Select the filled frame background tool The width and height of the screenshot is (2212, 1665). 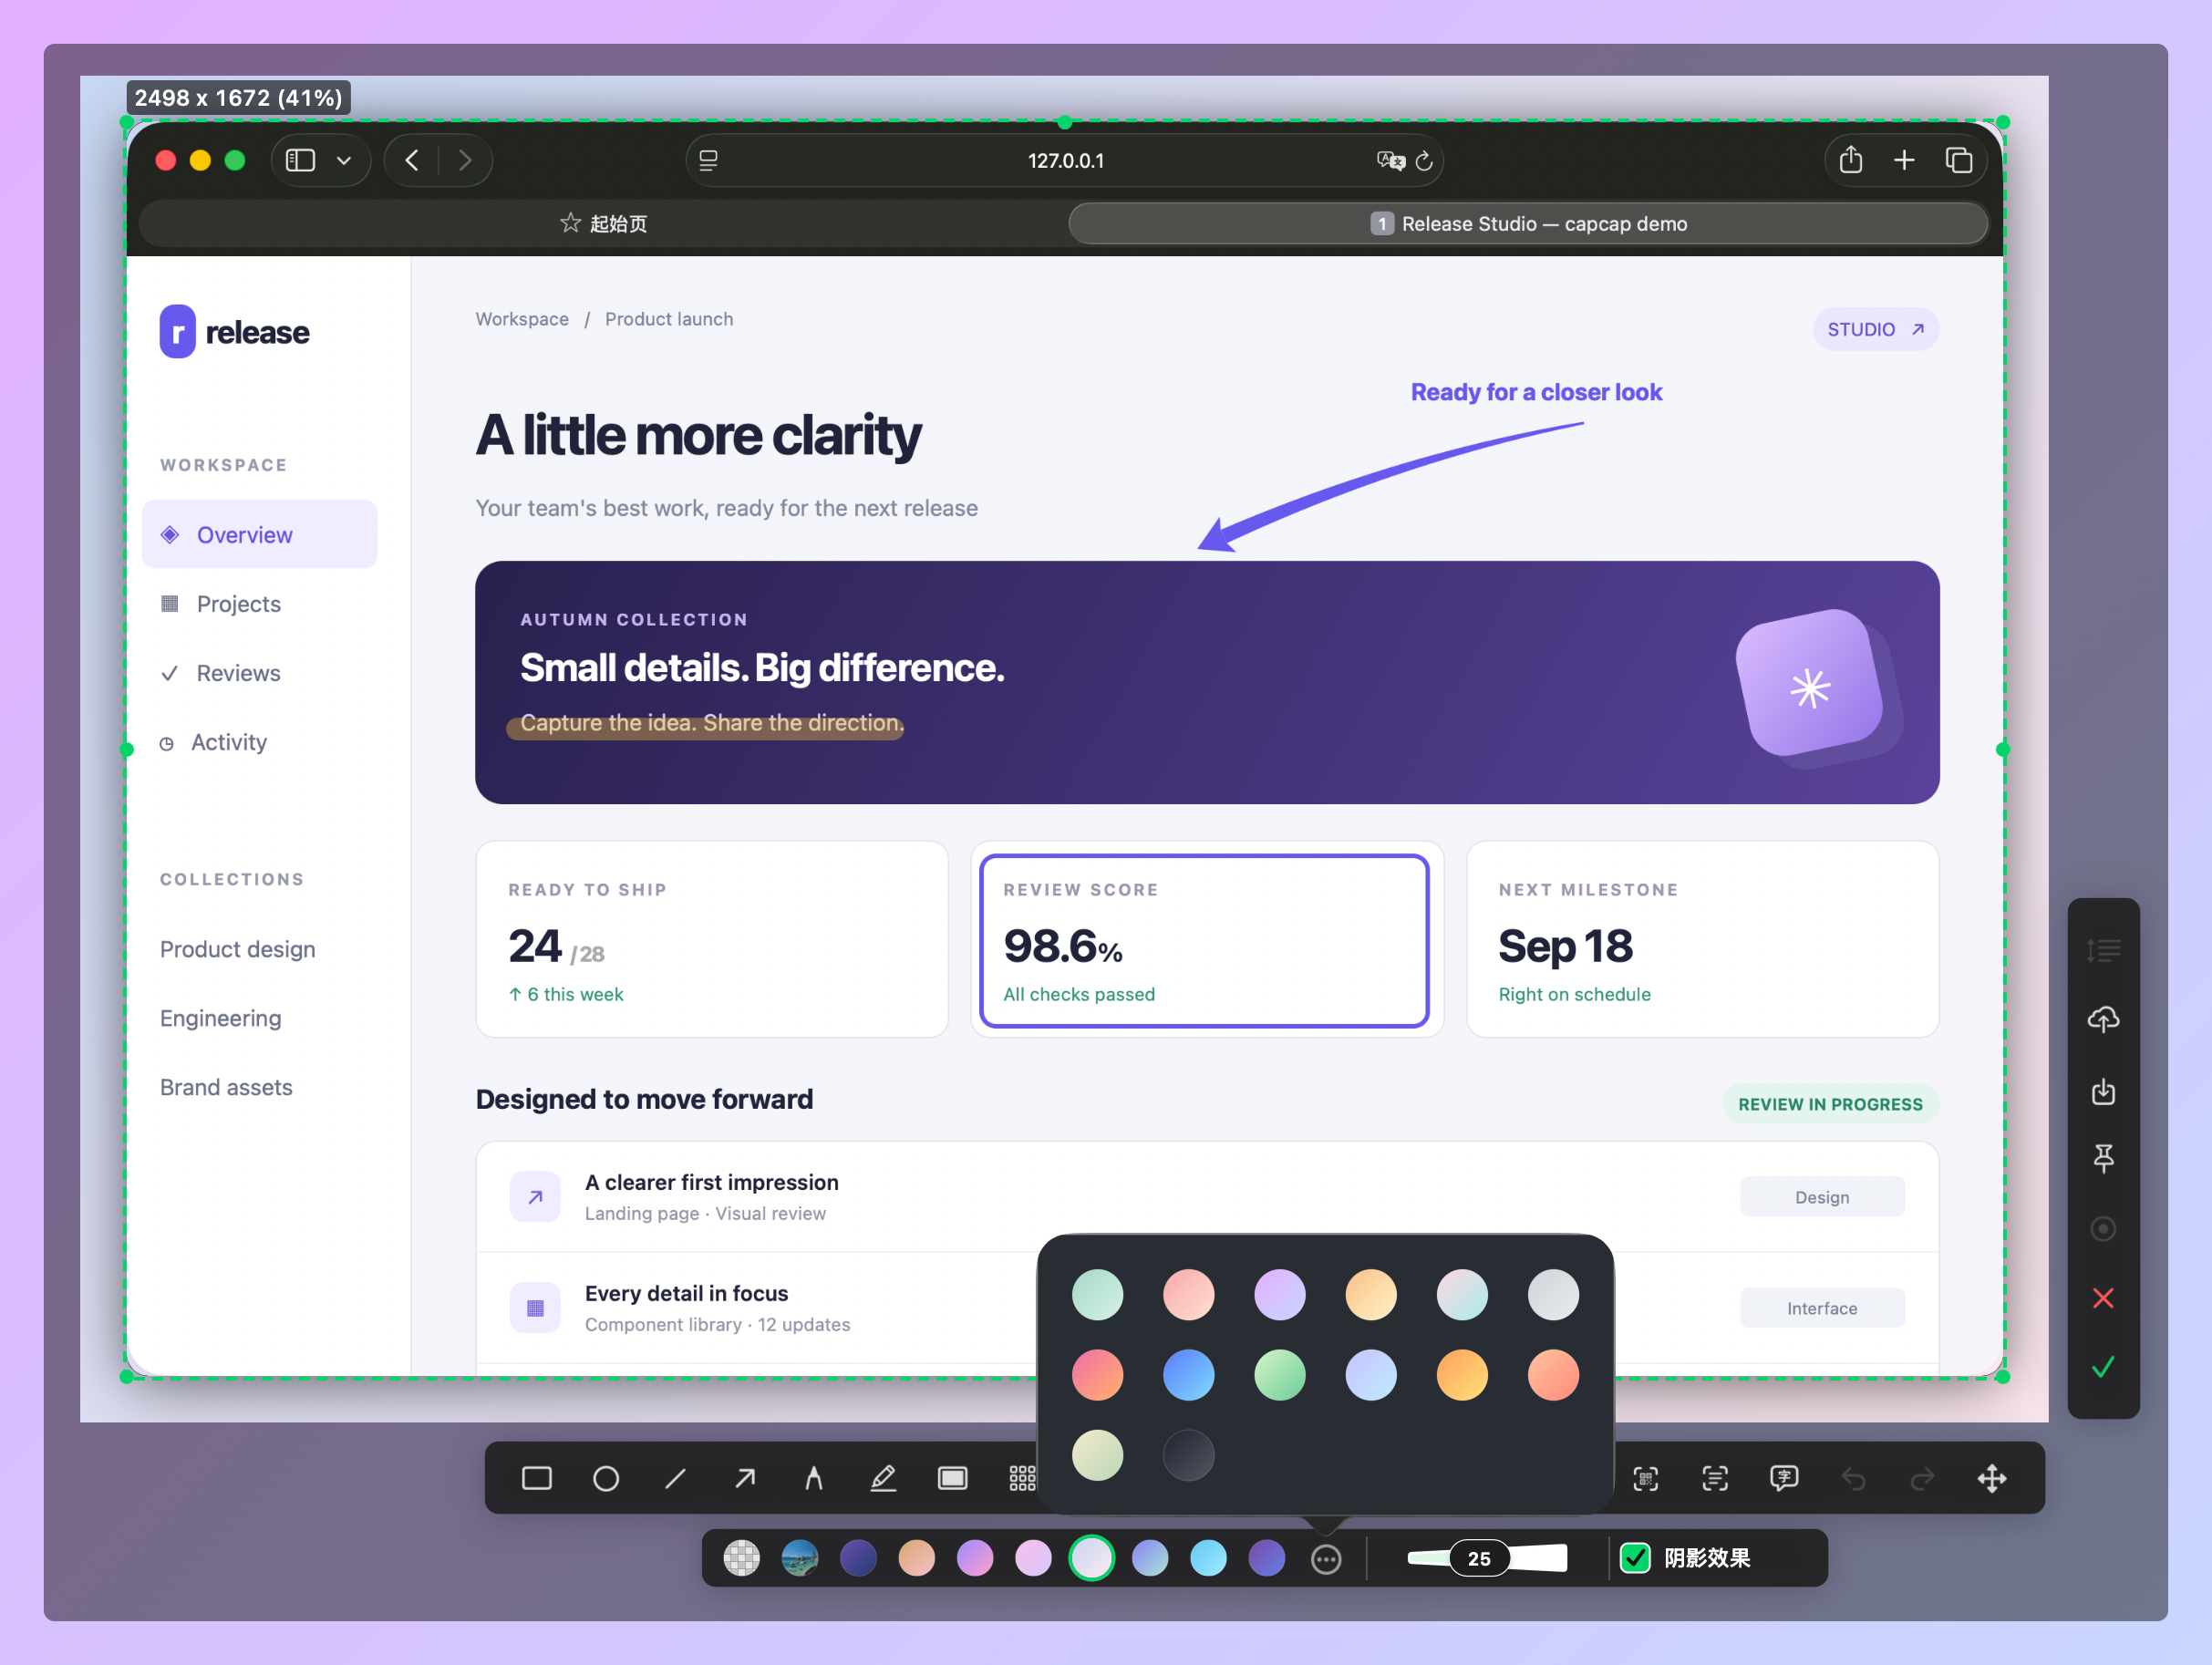click(x=953, y=1478)
